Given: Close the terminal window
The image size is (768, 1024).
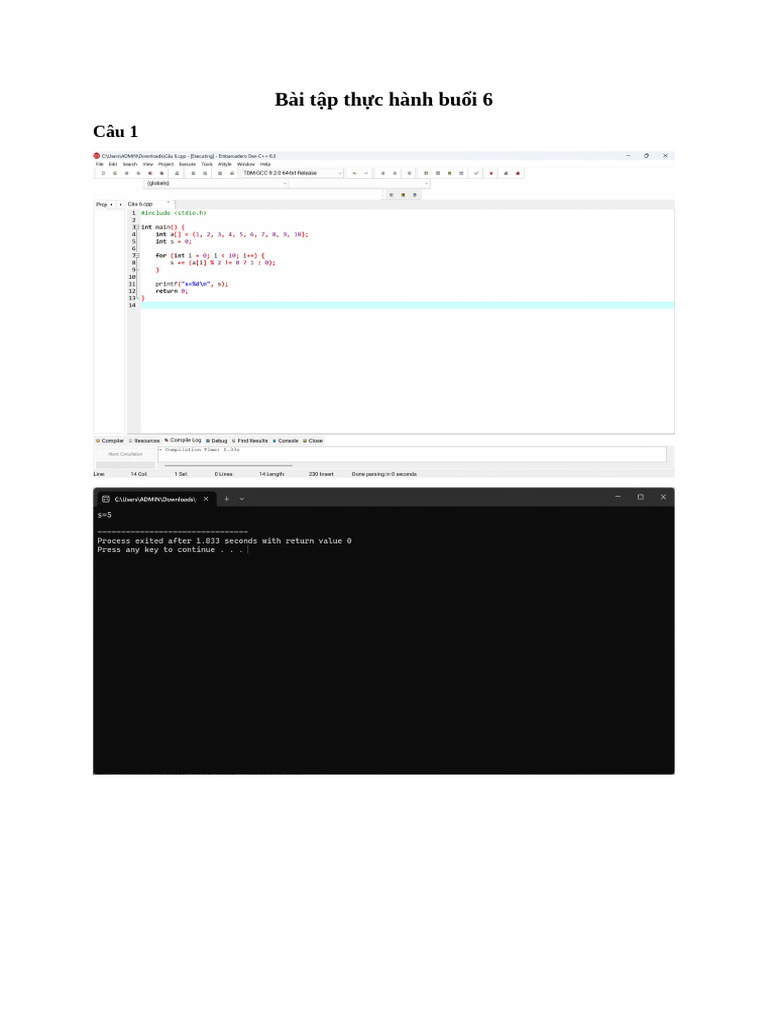Looking at the screenshot, I should [x=664, y=497].
